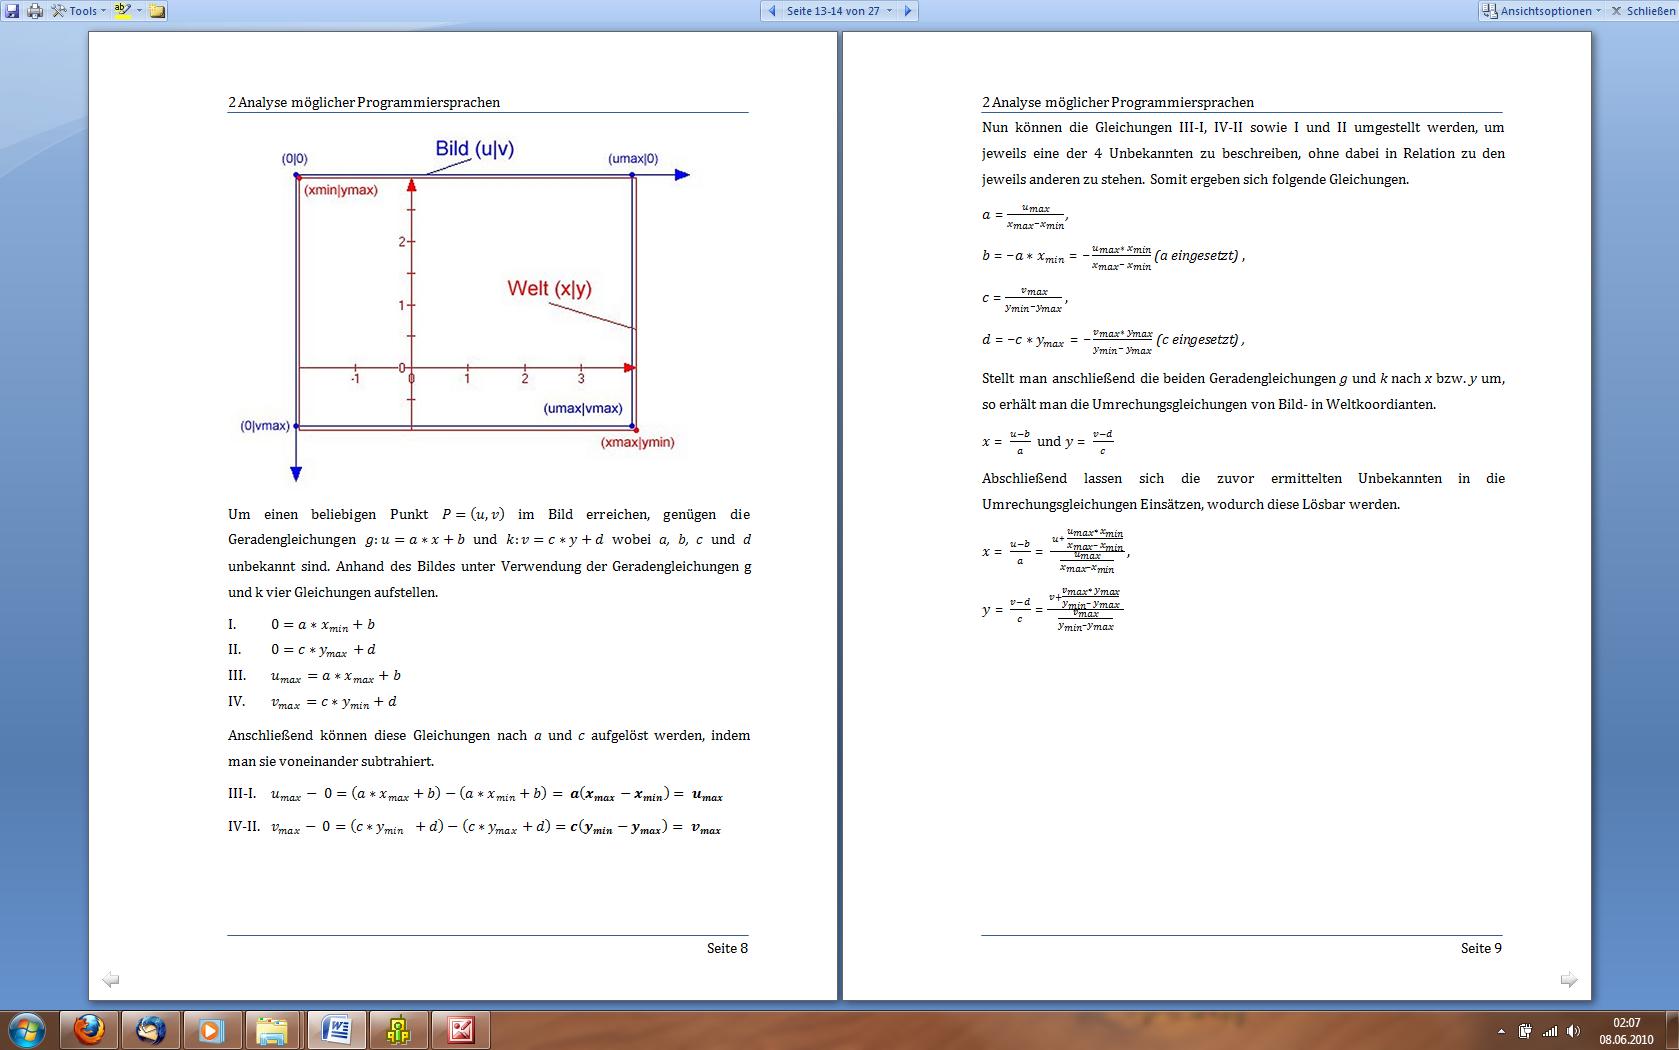Select the text highlighter tool
Viewport: 1679px width, 1050px height.
coord(122,11)
